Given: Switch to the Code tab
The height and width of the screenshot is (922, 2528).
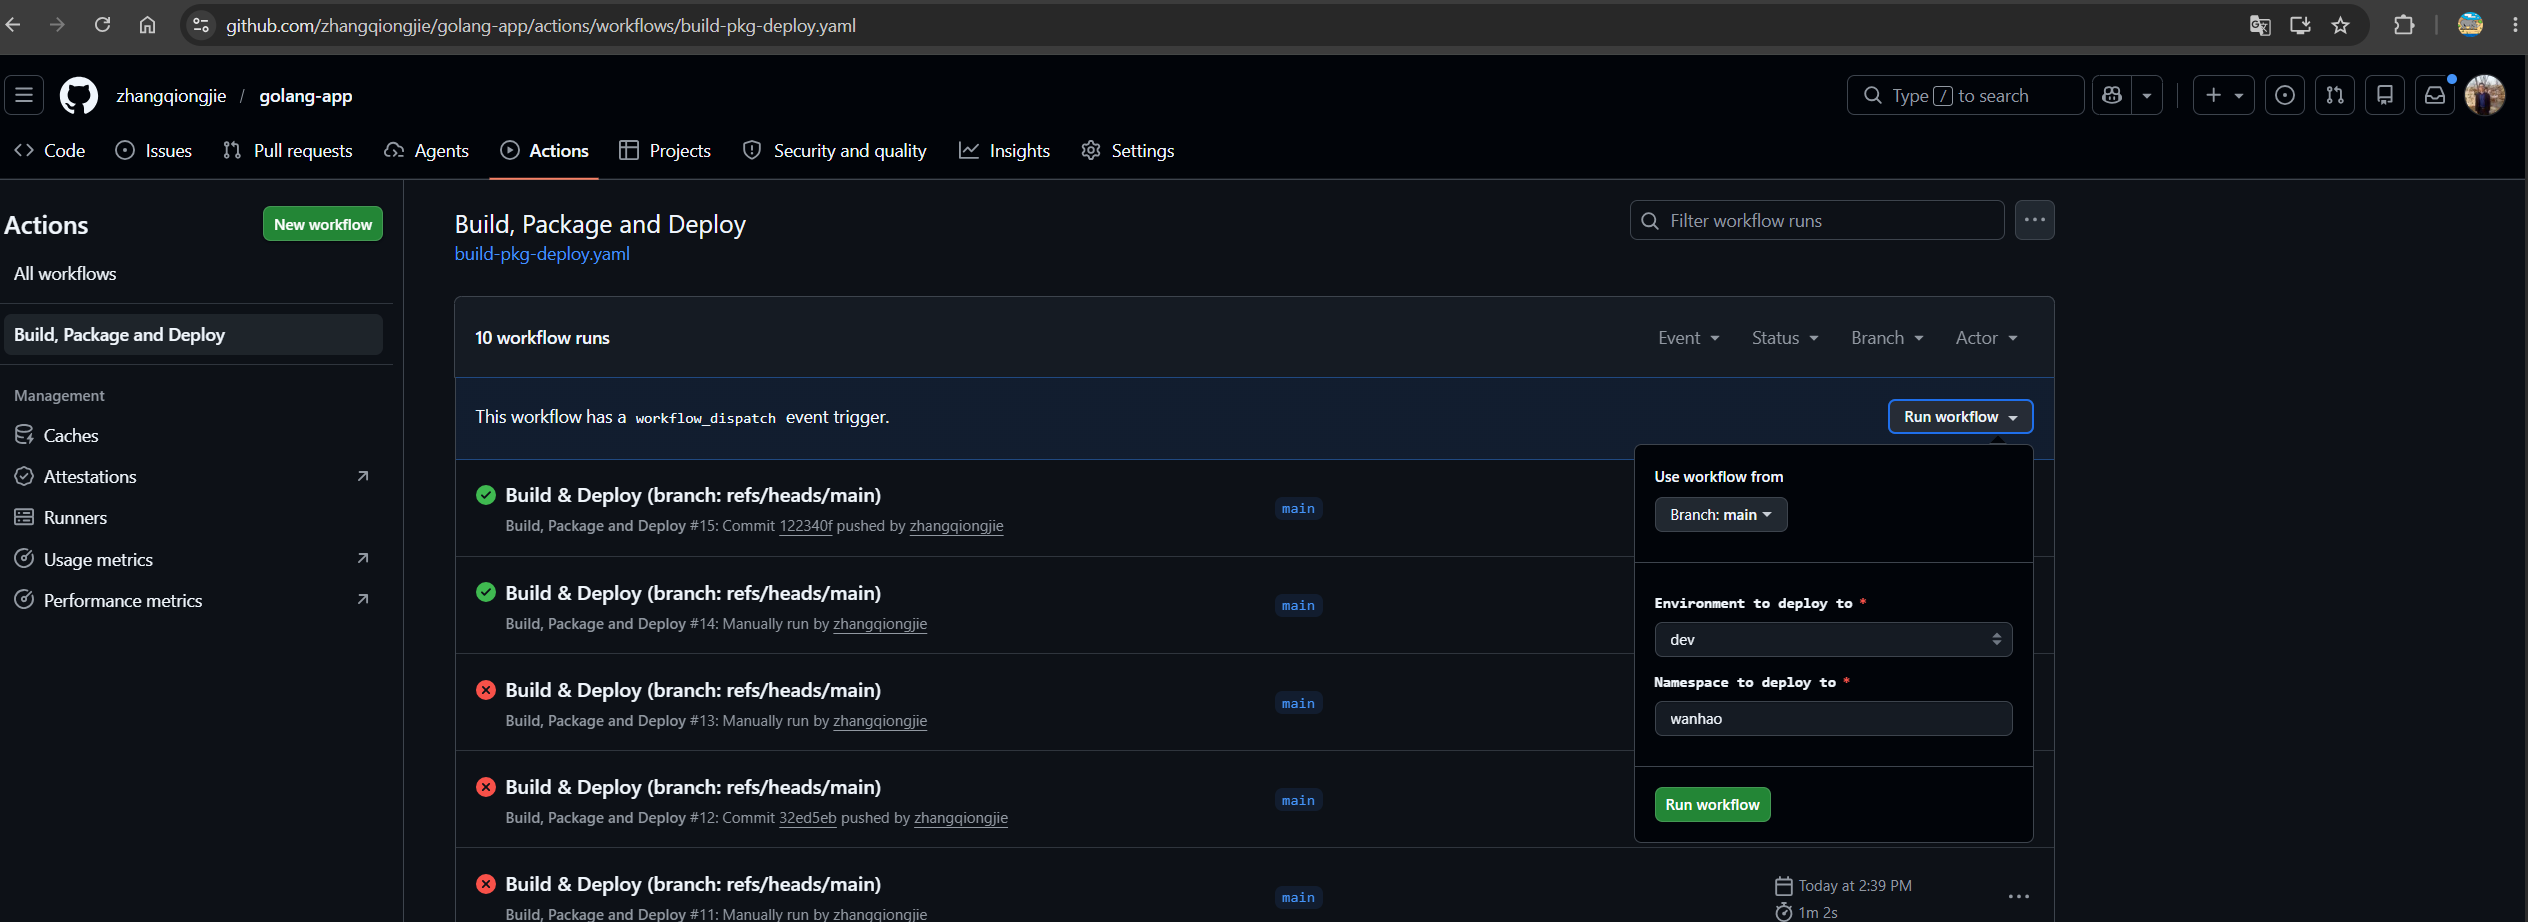Looking at the screenshot, I should pos(49,151).
